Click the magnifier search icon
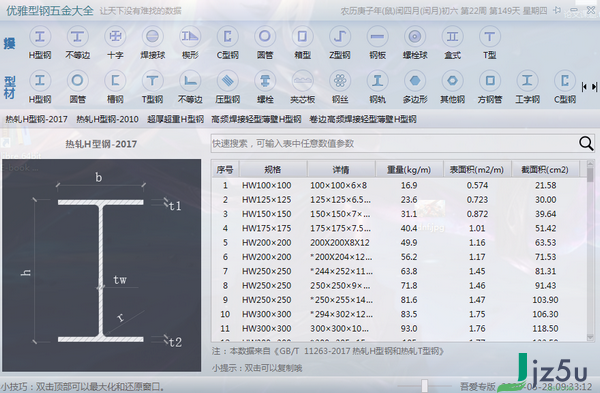Viewport: 600px width, 393px height. [586, 144]
